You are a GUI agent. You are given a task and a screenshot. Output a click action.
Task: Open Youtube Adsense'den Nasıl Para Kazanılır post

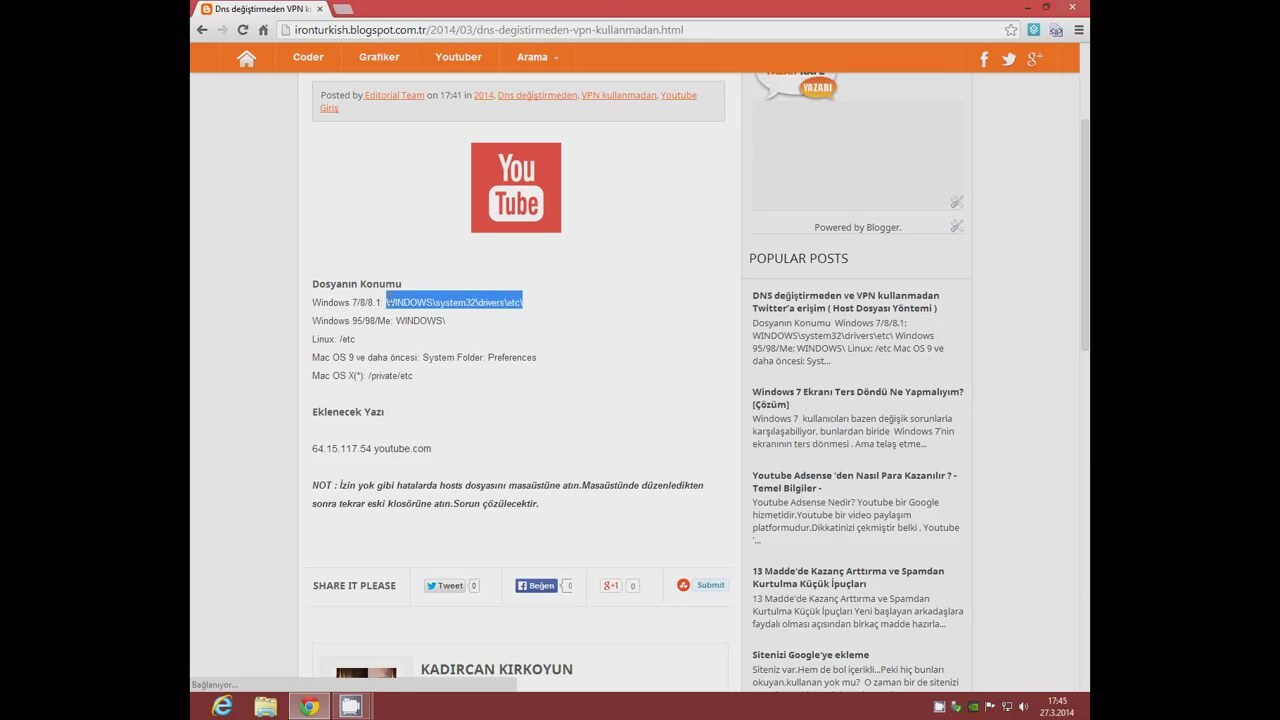point(855,482)
